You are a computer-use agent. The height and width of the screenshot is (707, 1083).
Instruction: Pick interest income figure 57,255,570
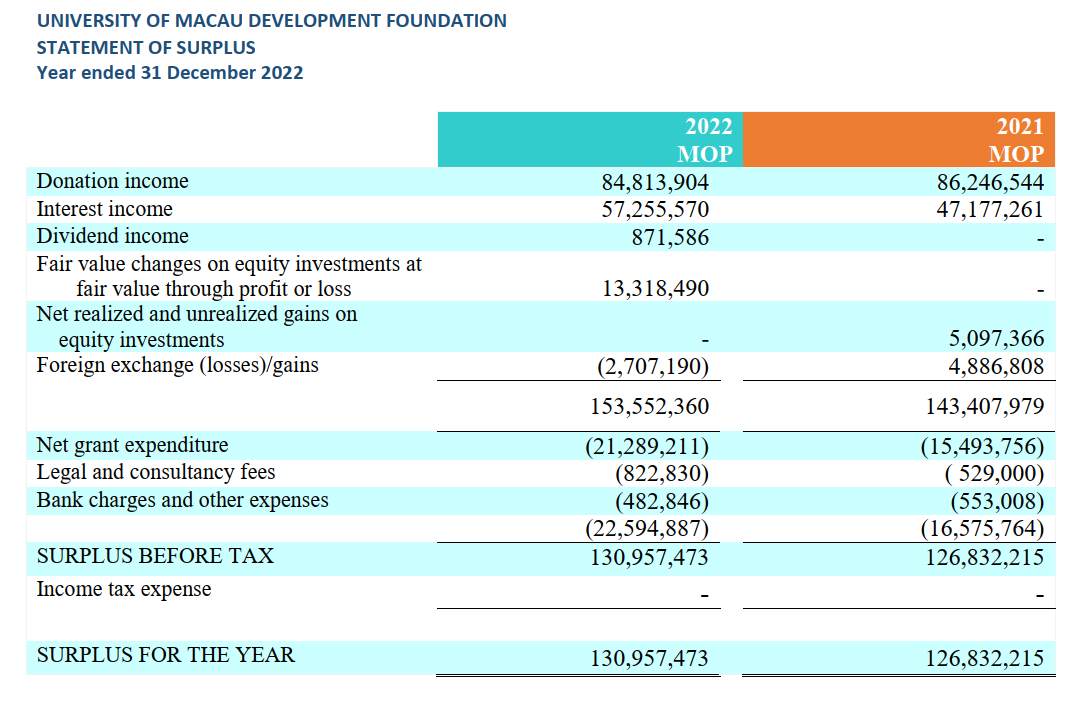pos(655,209)
